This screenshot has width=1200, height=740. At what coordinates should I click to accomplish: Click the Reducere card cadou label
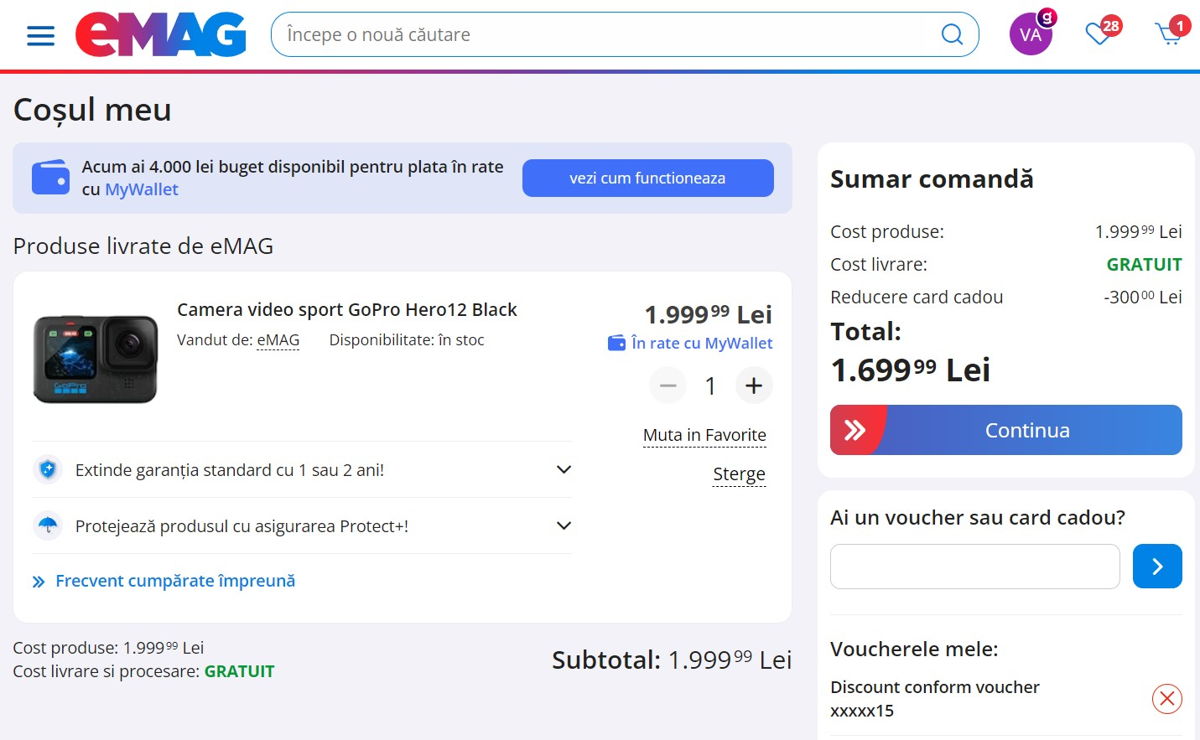pos(917,298)
